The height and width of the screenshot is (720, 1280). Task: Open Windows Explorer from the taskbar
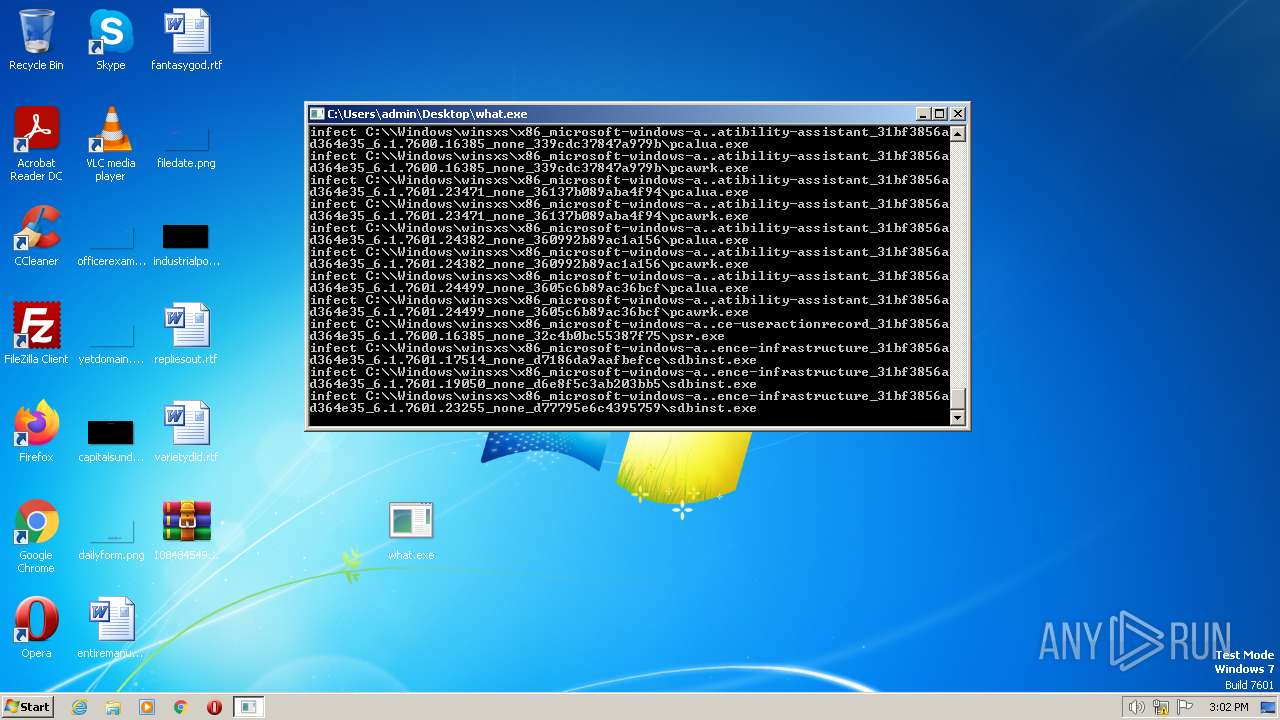(113, 707)
